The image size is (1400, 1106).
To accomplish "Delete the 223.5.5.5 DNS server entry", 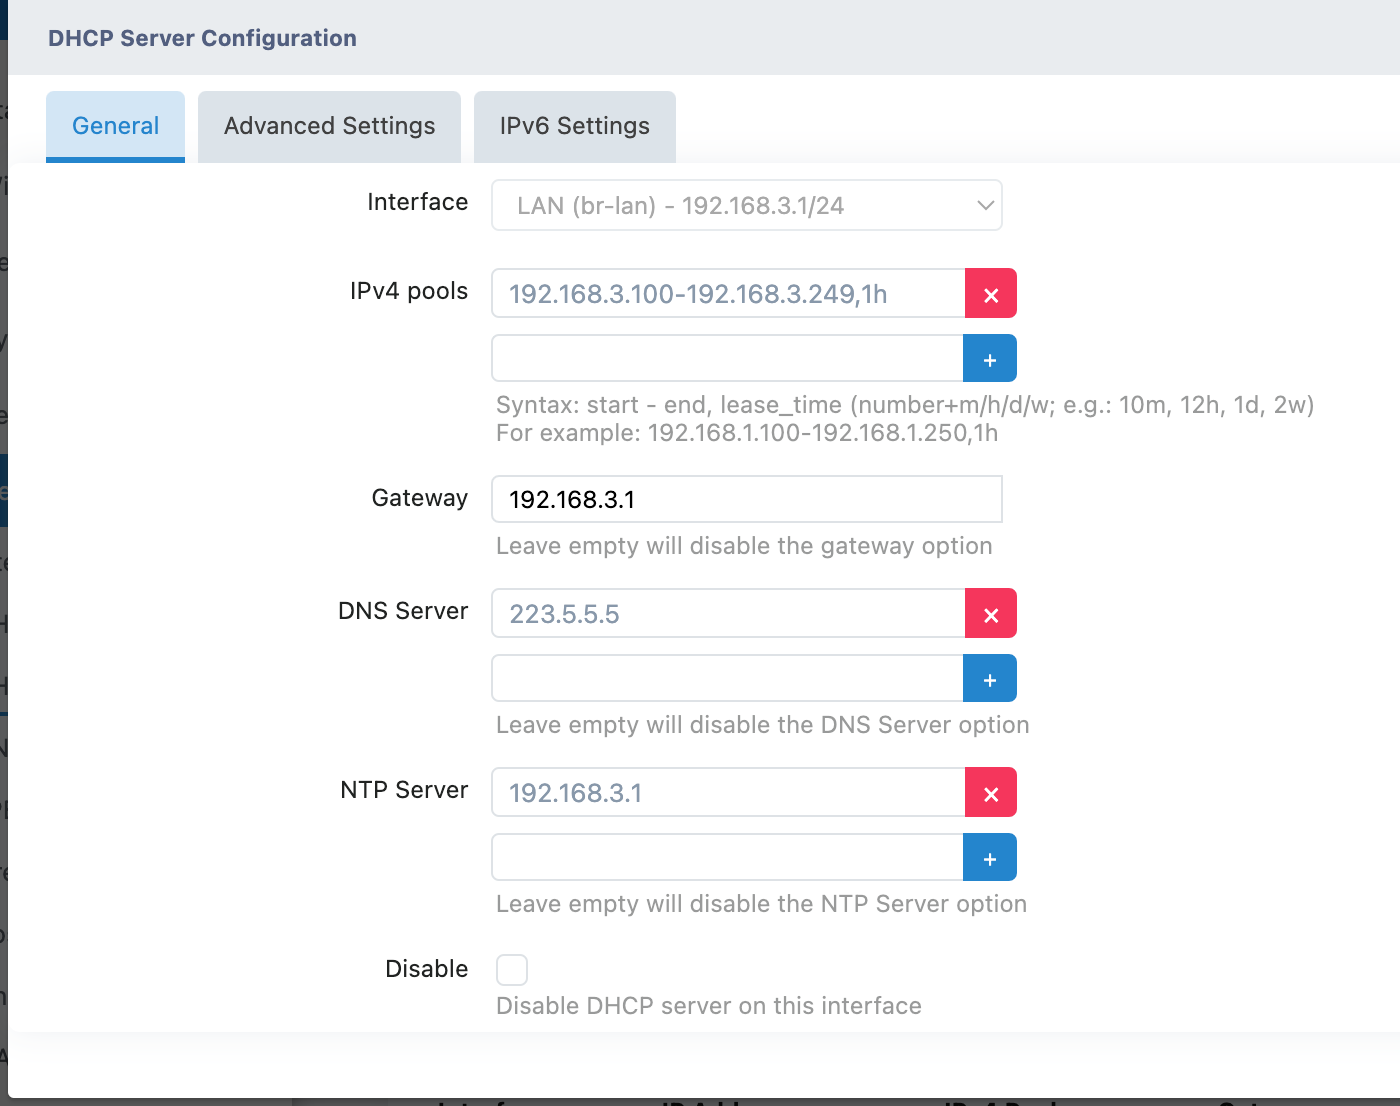I will (990, 614).
